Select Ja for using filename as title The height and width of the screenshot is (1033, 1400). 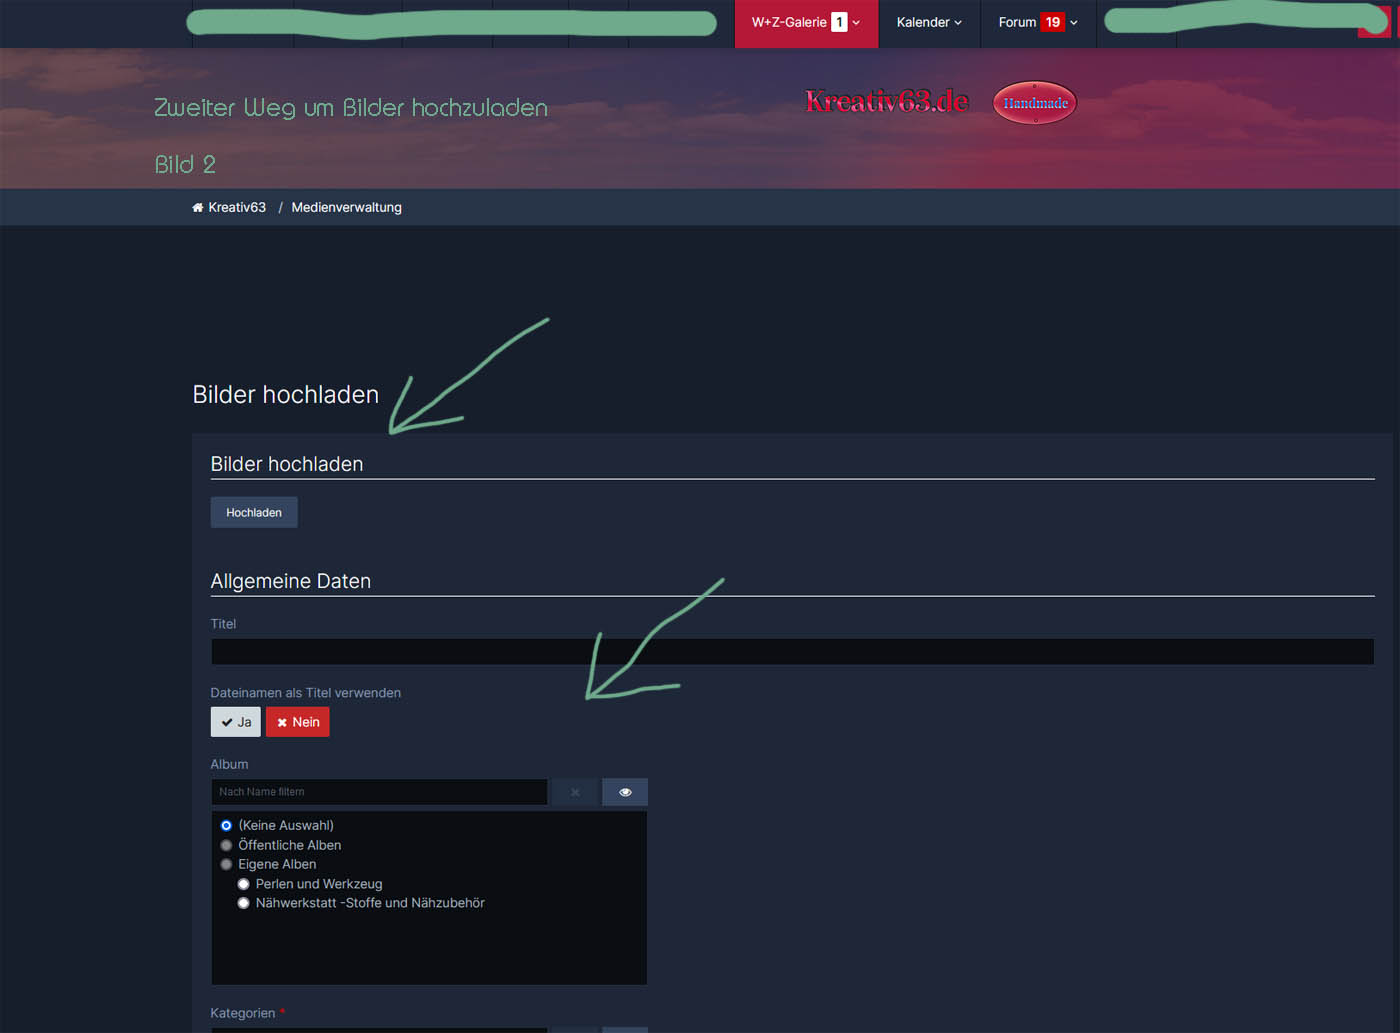tap(236, 722)
